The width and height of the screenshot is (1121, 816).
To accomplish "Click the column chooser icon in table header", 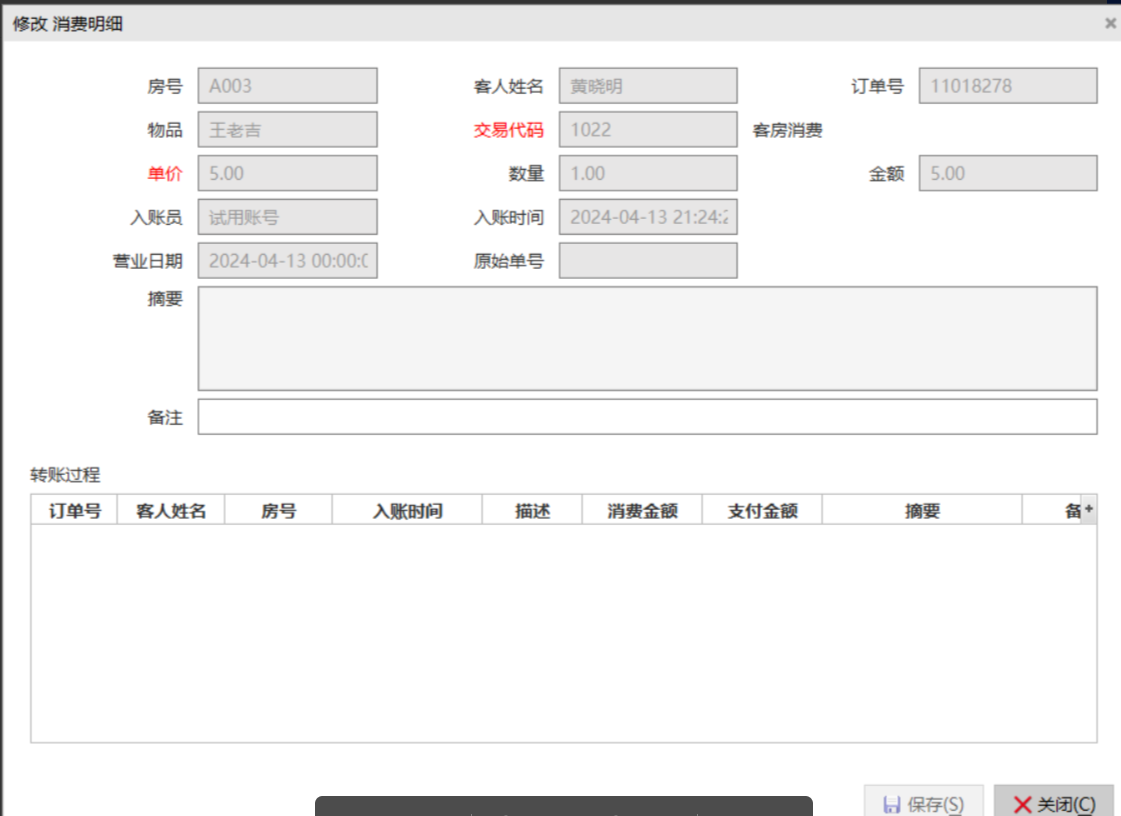I will pos(1089,510).
